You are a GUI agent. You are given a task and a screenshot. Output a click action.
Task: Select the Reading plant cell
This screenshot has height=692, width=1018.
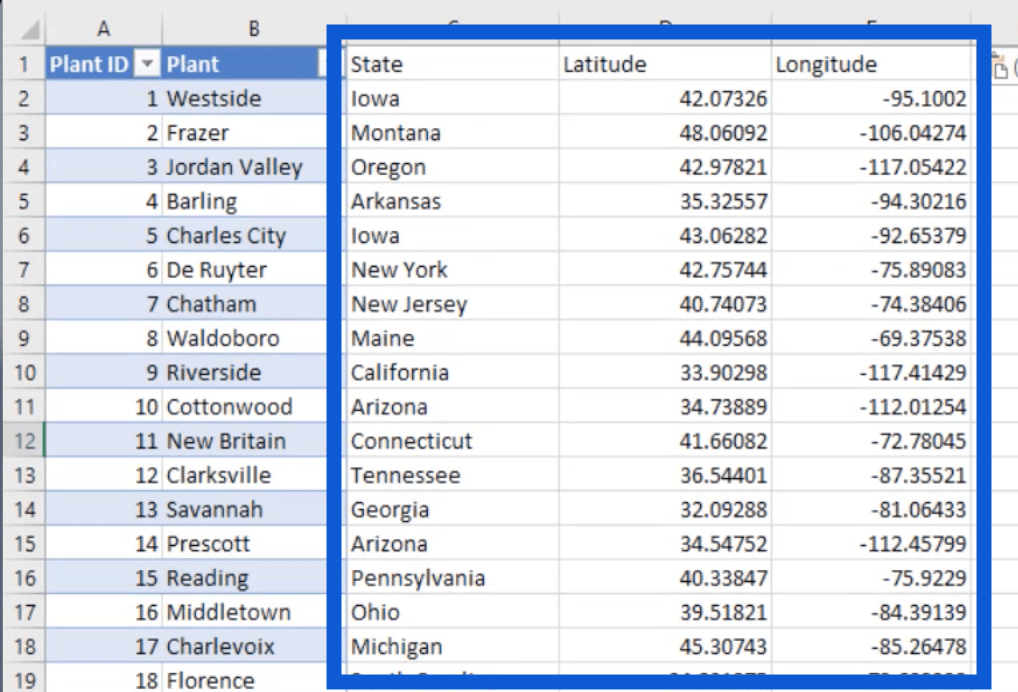click(245, 578)
